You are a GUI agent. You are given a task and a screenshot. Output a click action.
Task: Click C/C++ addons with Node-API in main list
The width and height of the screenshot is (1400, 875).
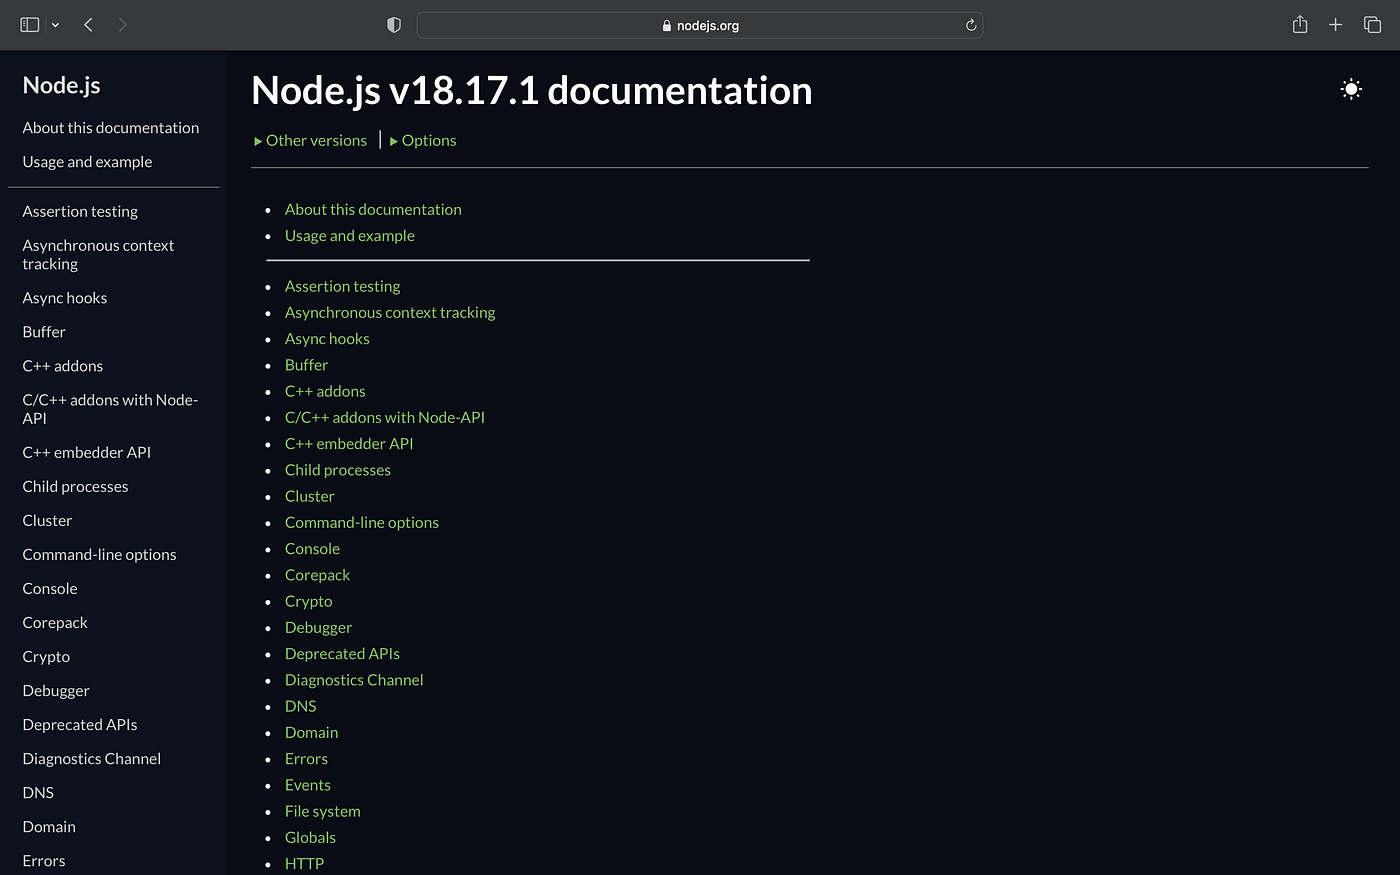click(x=385, y=418)
